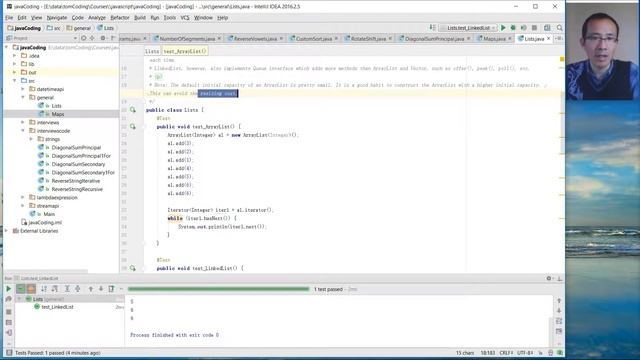The width and height of the screenshot is (640, 360).
Task: Expand the .idea folder
Action: (15, 56)
